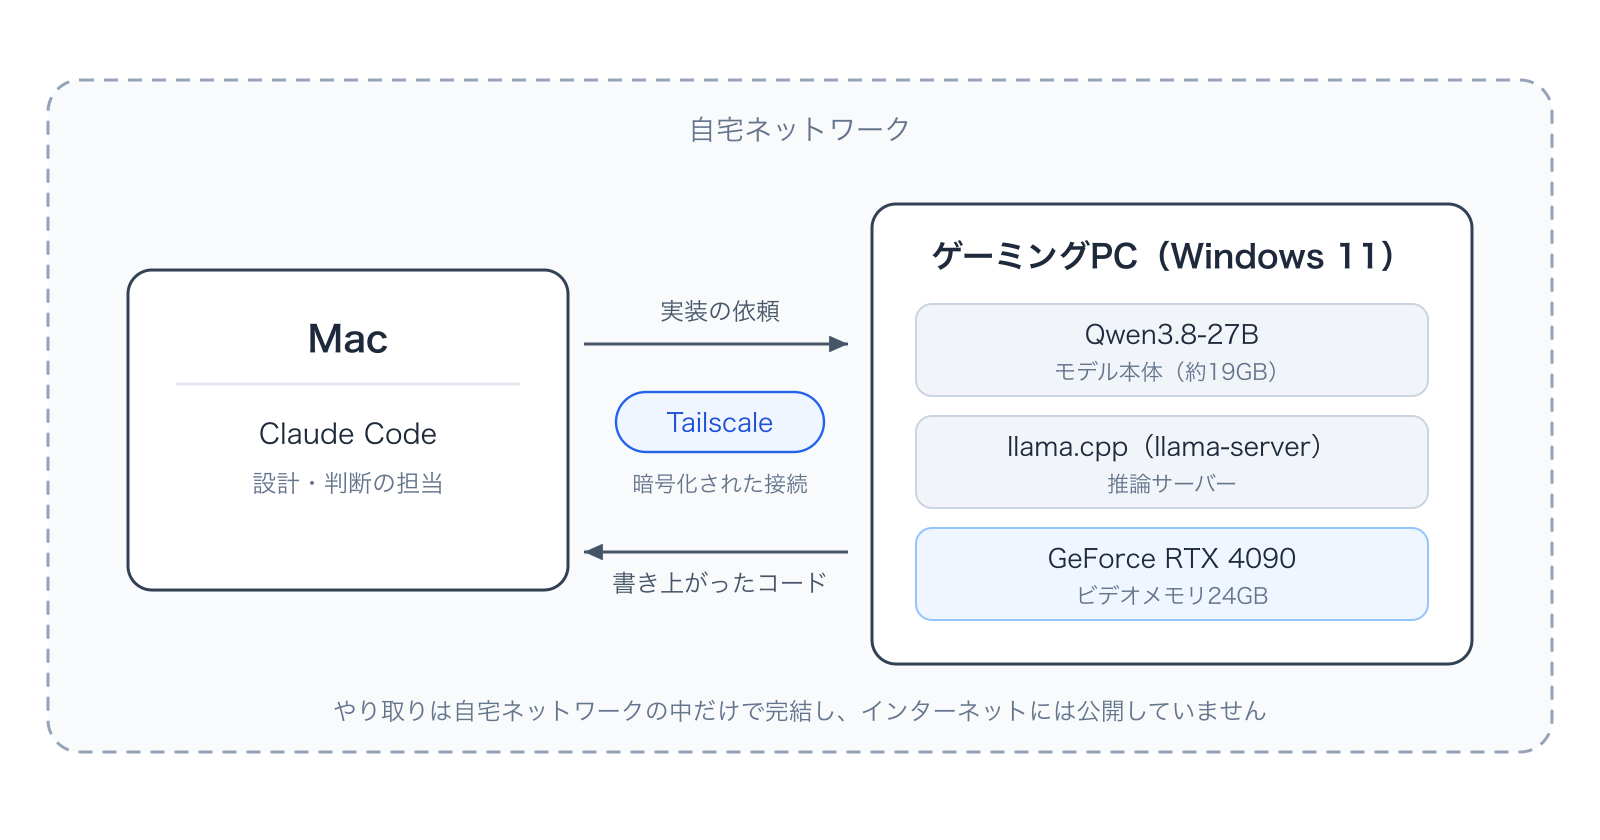This screenshot has height=840, width=1600.
Task: Select the GeForce RTX 4090 box
Action: coord(1172,574)
